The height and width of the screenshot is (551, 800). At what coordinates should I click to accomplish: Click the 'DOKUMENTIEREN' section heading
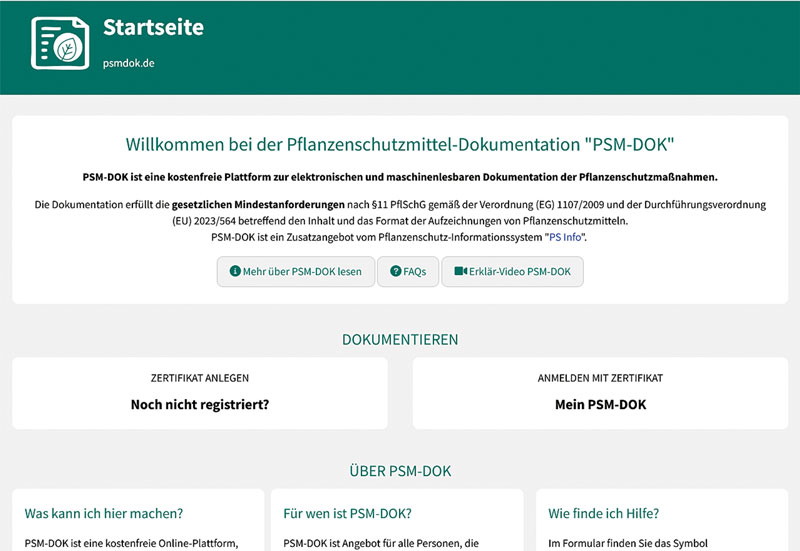[x=400, y=340]
